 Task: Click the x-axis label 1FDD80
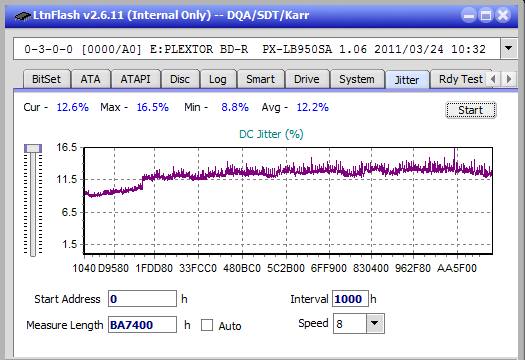pos(154,268)
